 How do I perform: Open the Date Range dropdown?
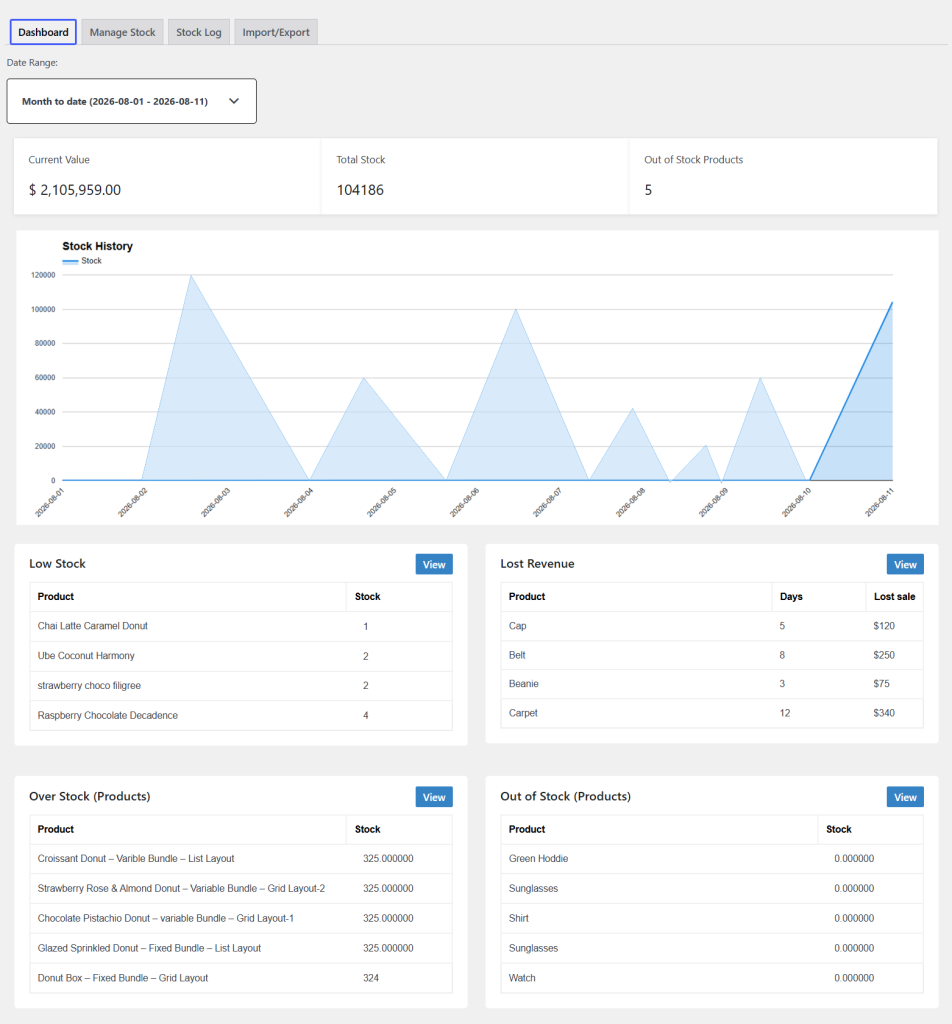point(131,101)
